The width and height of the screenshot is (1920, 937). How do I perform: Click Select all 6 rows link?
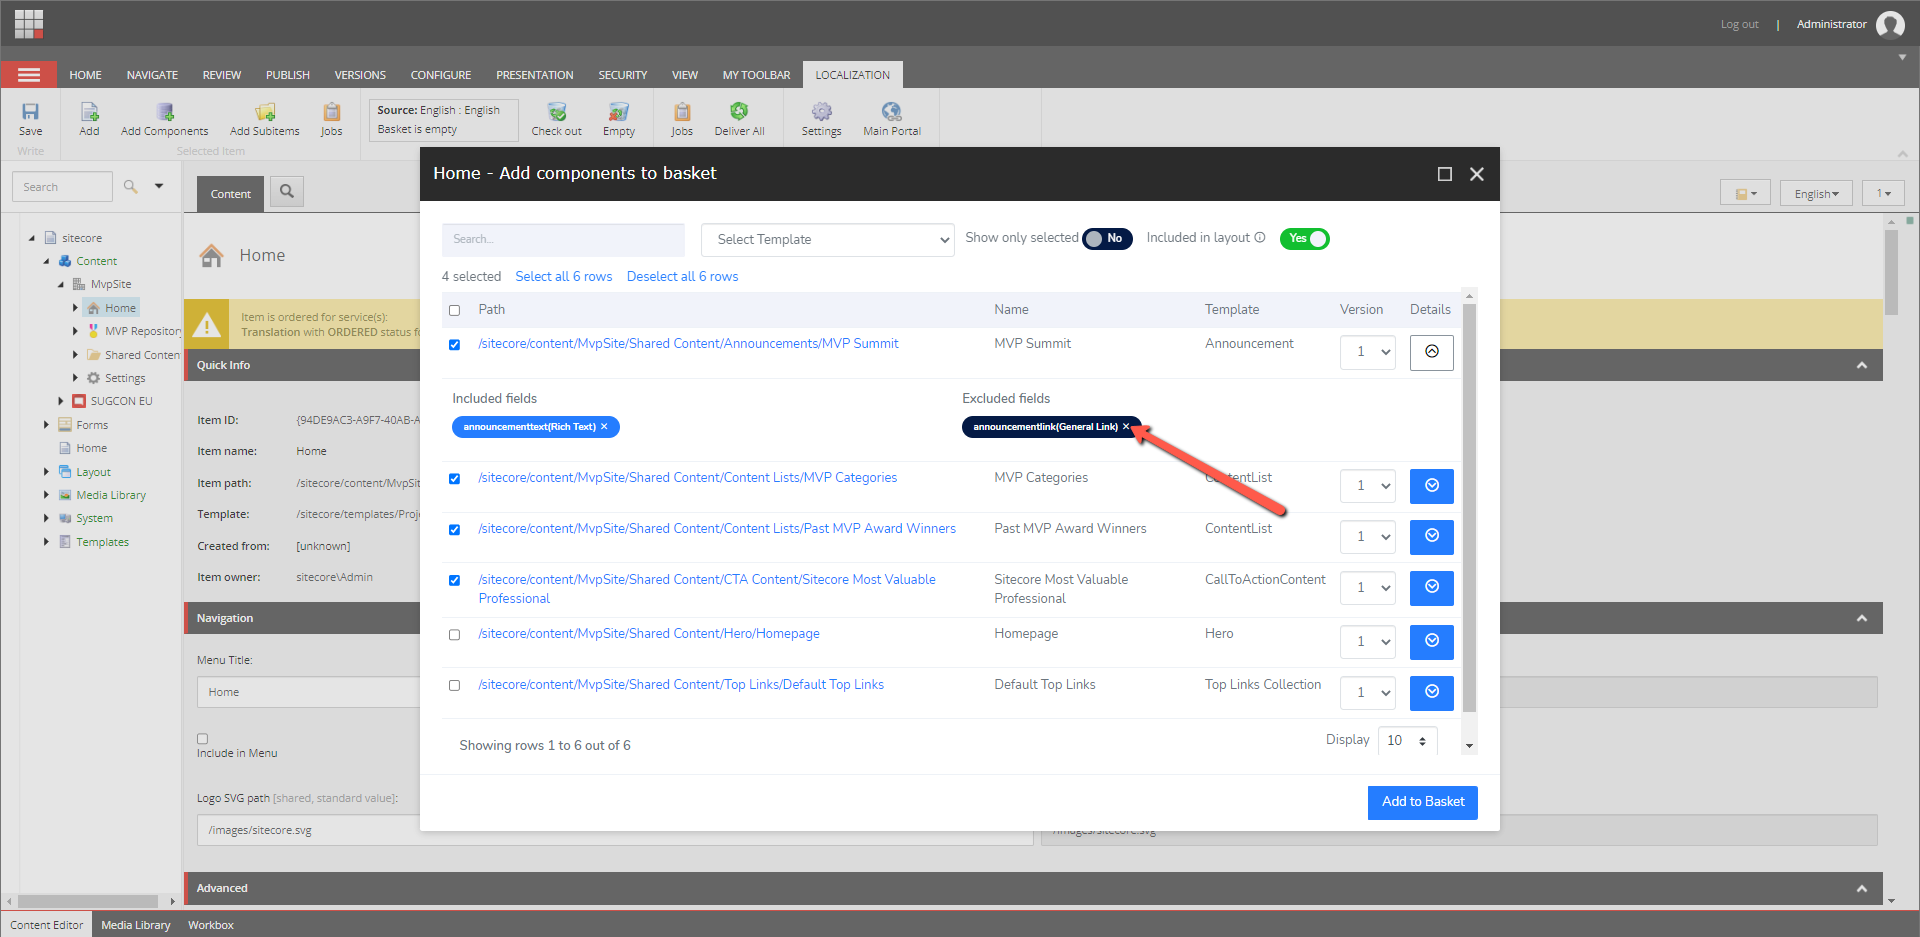(564, 277)
